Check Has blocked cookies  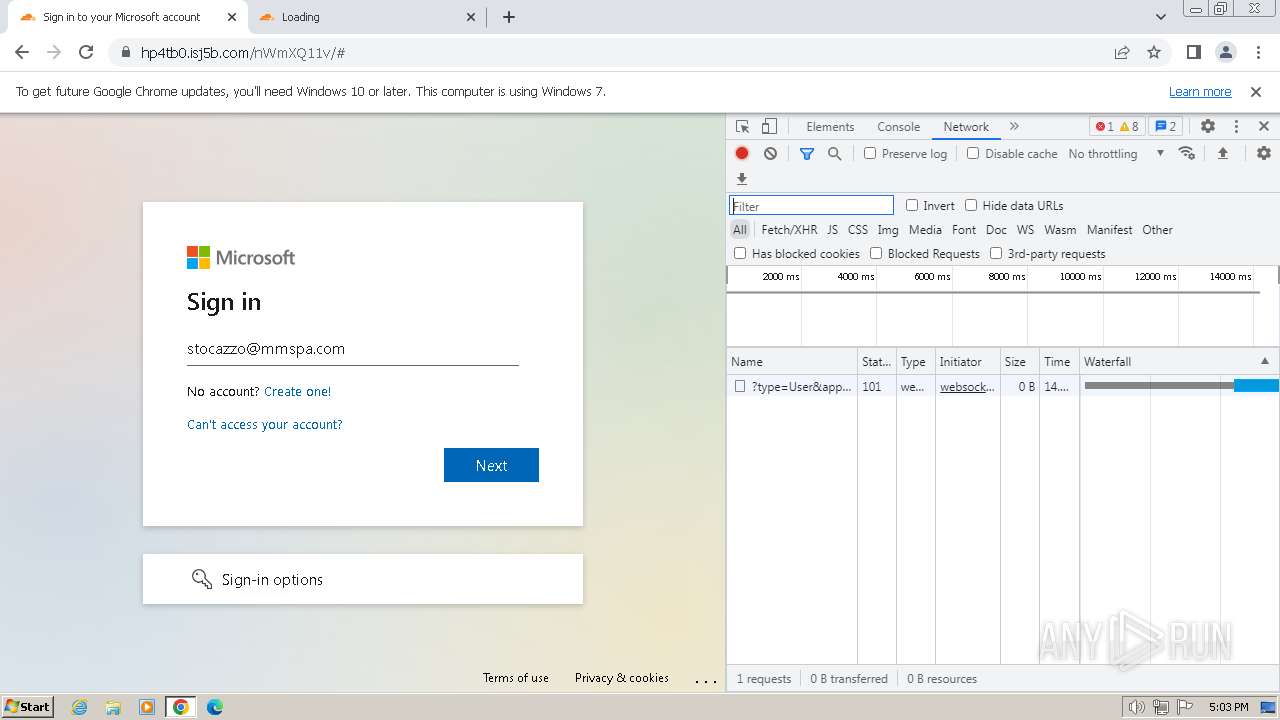point(740,254)
